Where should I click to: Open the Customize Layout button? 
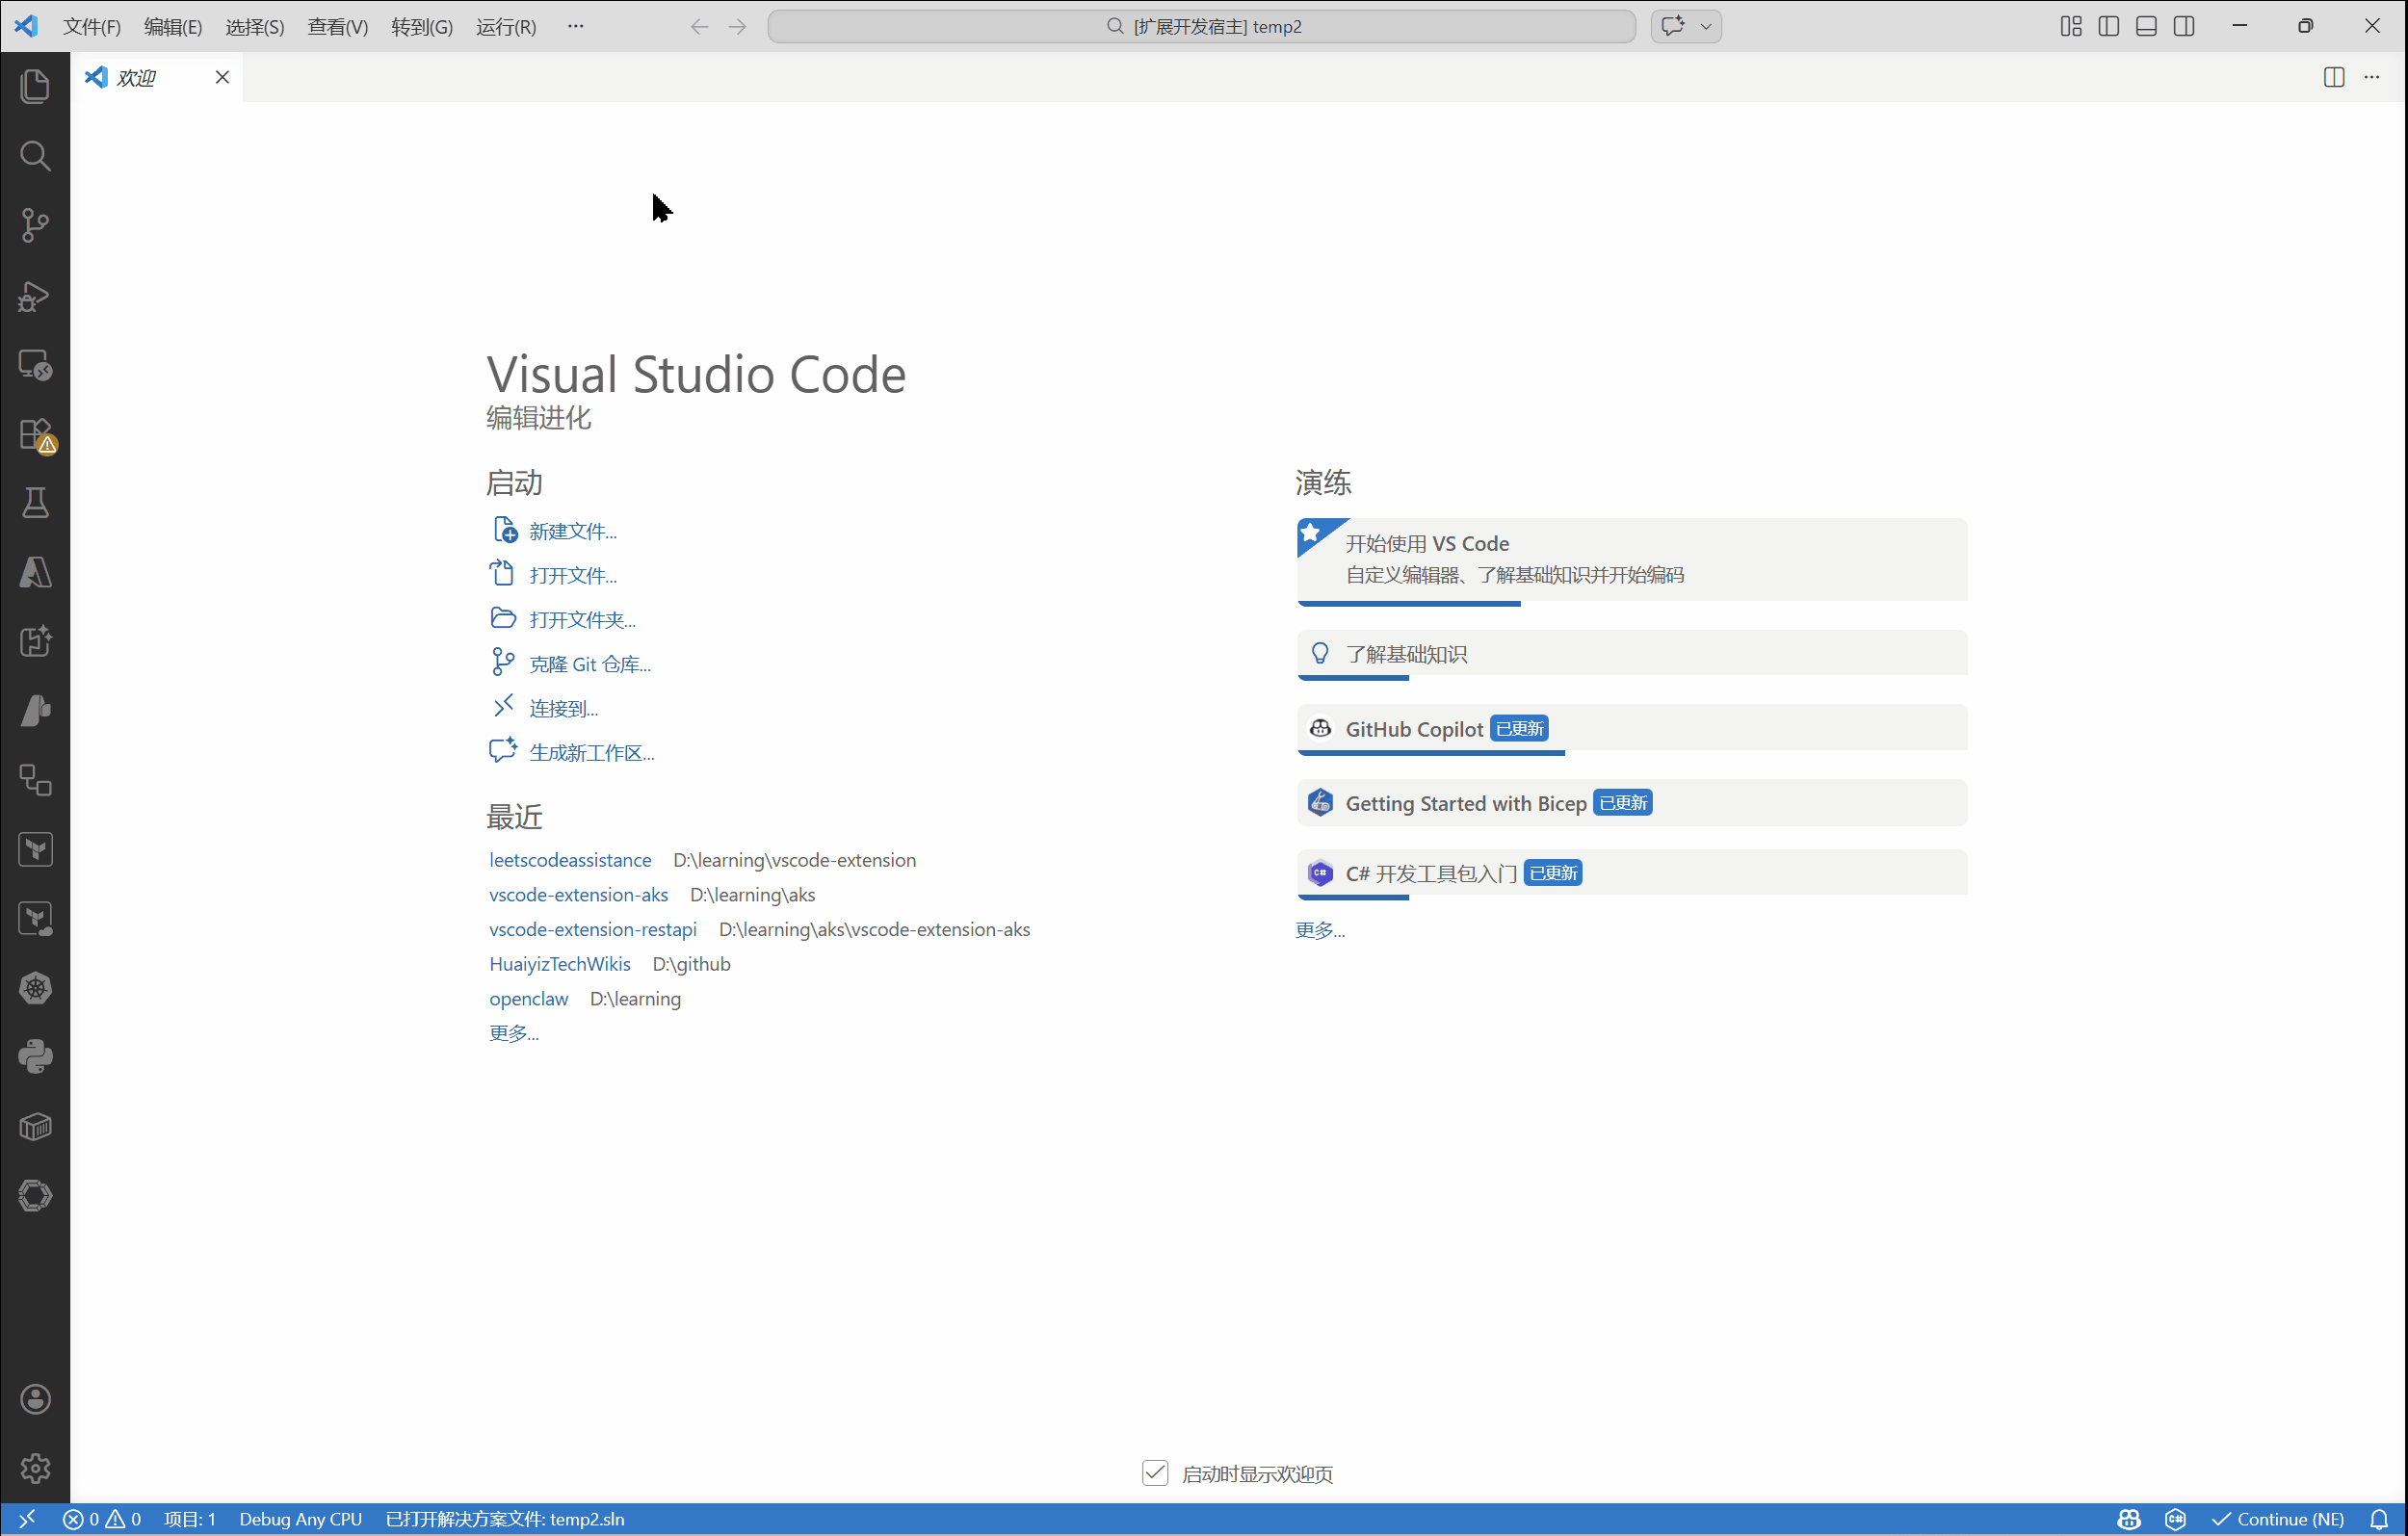pyautogui.click(x=2071, y=26)
